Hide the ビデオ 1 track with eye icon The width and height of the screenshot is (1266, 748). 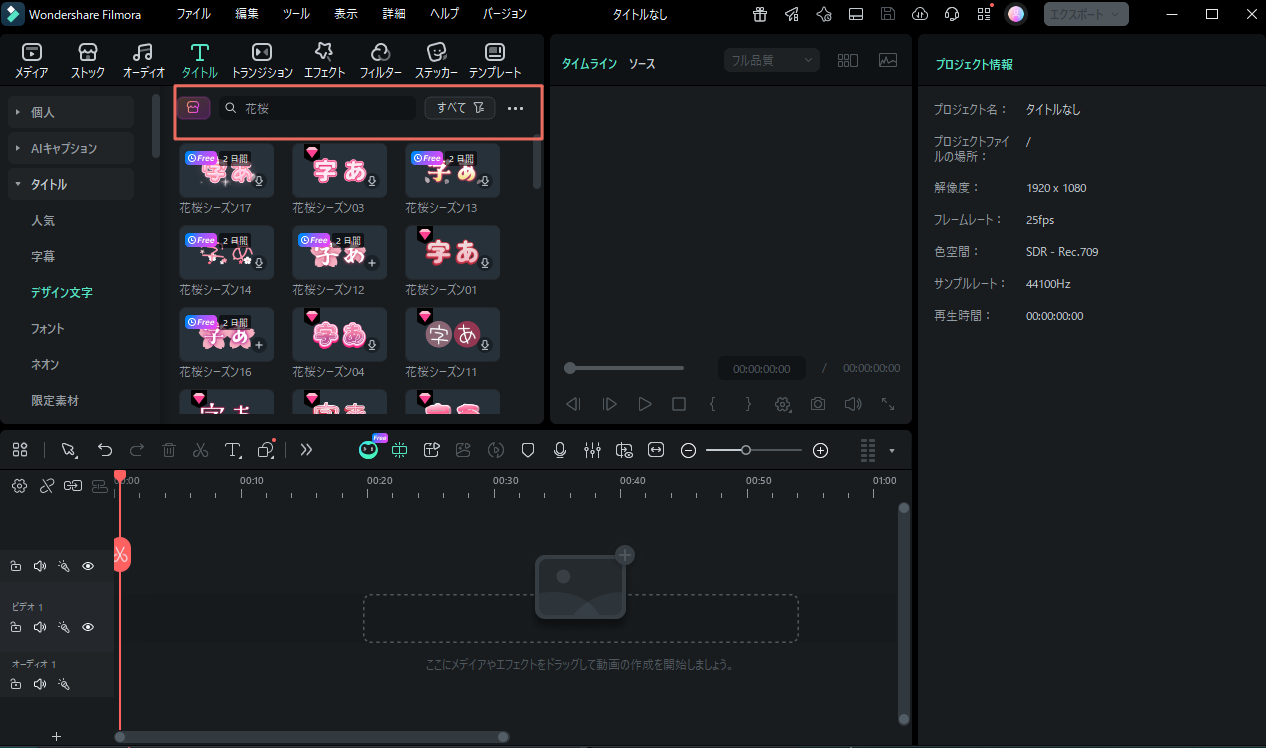click(88, 627)
